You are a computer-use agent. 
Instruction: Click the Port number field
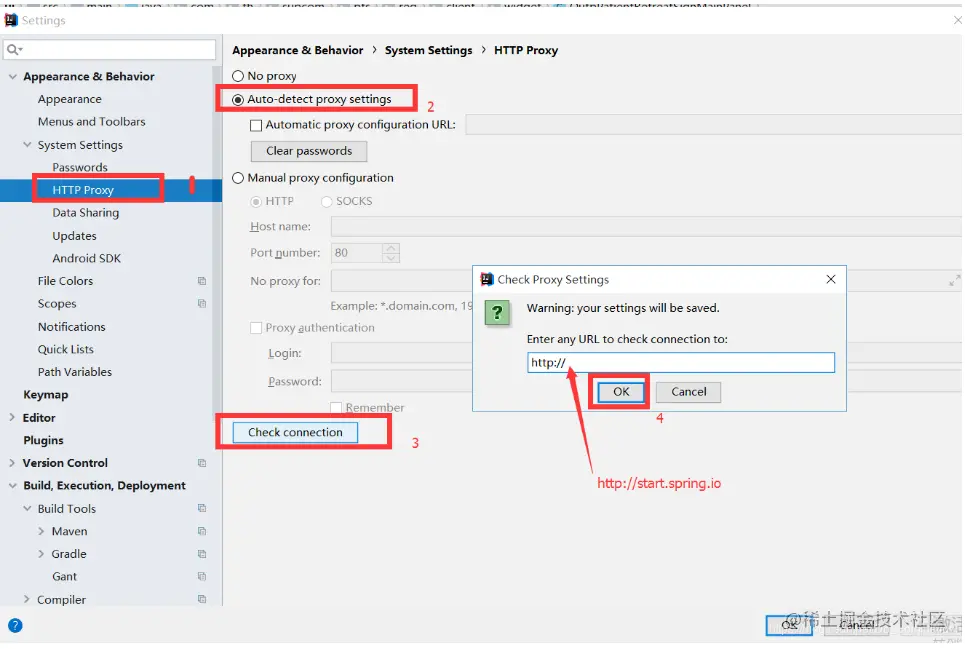click(357, 253)
